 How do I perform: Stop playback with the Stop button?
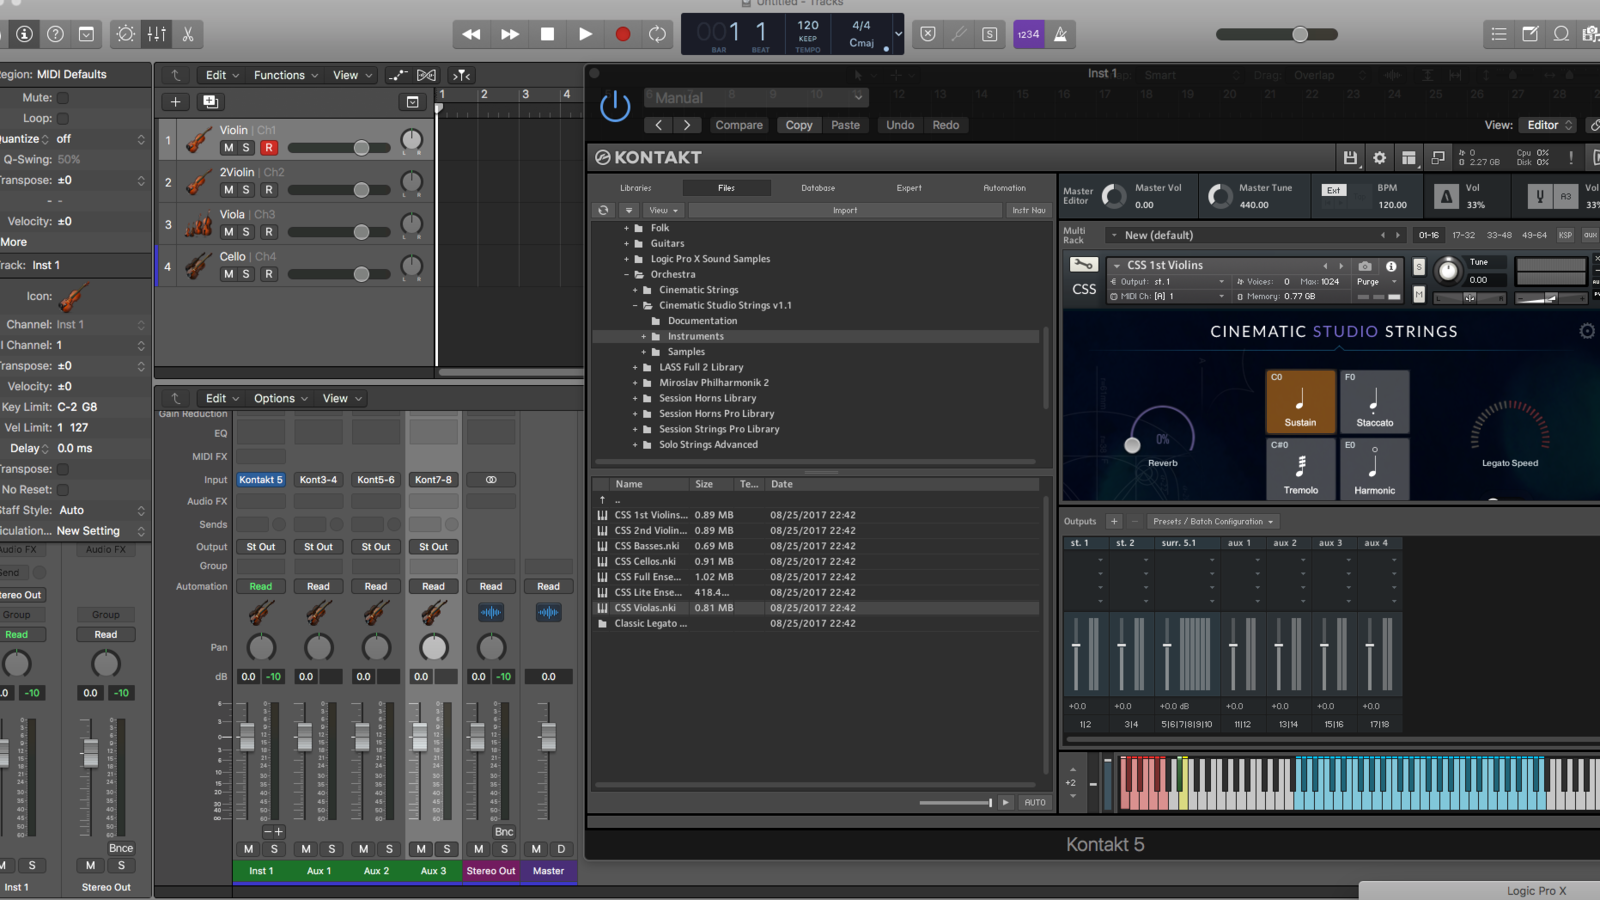pyautogui.click(x=547, y=34)
